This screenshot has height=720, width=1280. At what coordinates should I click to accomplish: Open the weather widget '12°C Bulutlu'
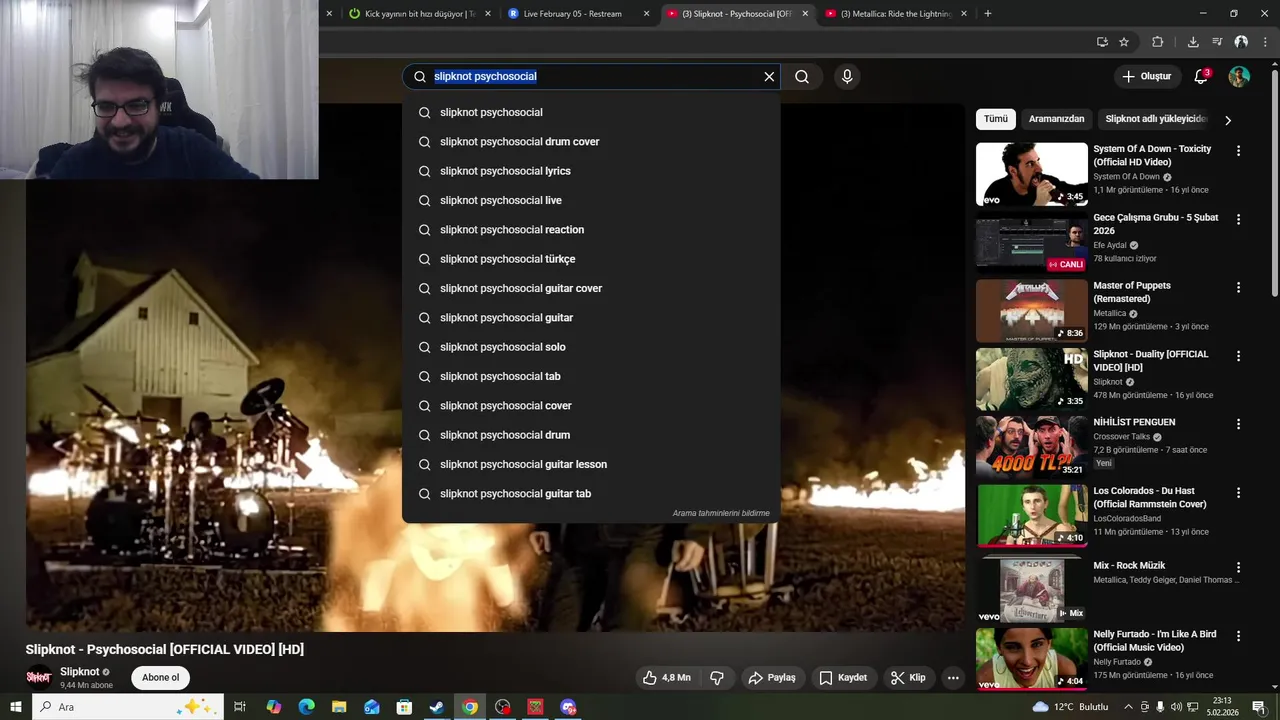click(1071, 707)
